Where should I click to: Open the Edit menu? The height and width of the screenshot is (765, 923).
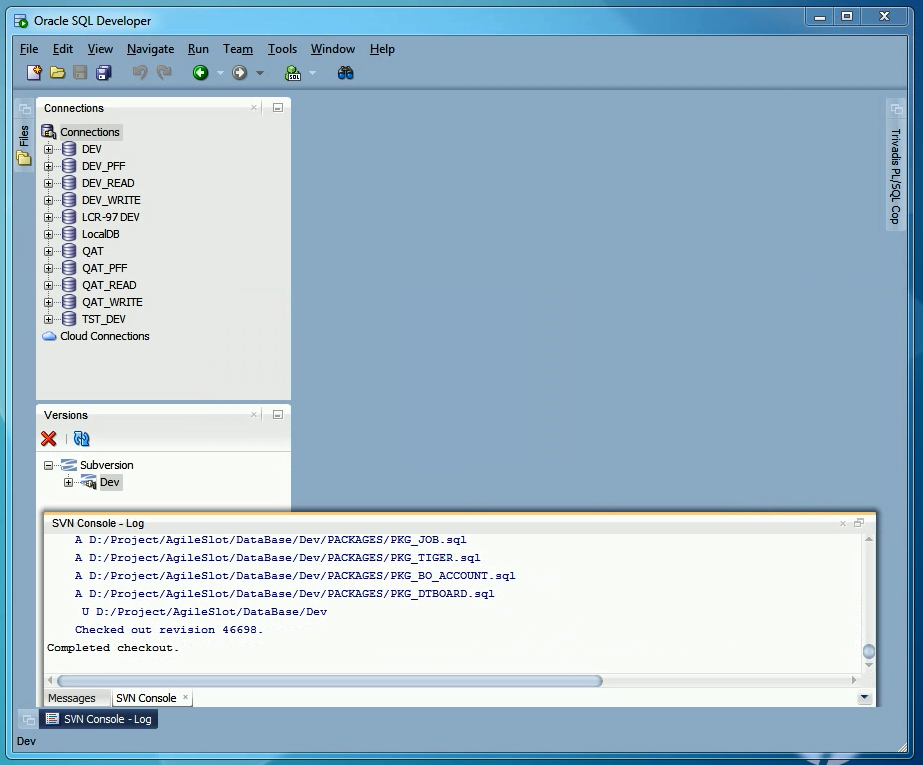(x=62, y=49)
